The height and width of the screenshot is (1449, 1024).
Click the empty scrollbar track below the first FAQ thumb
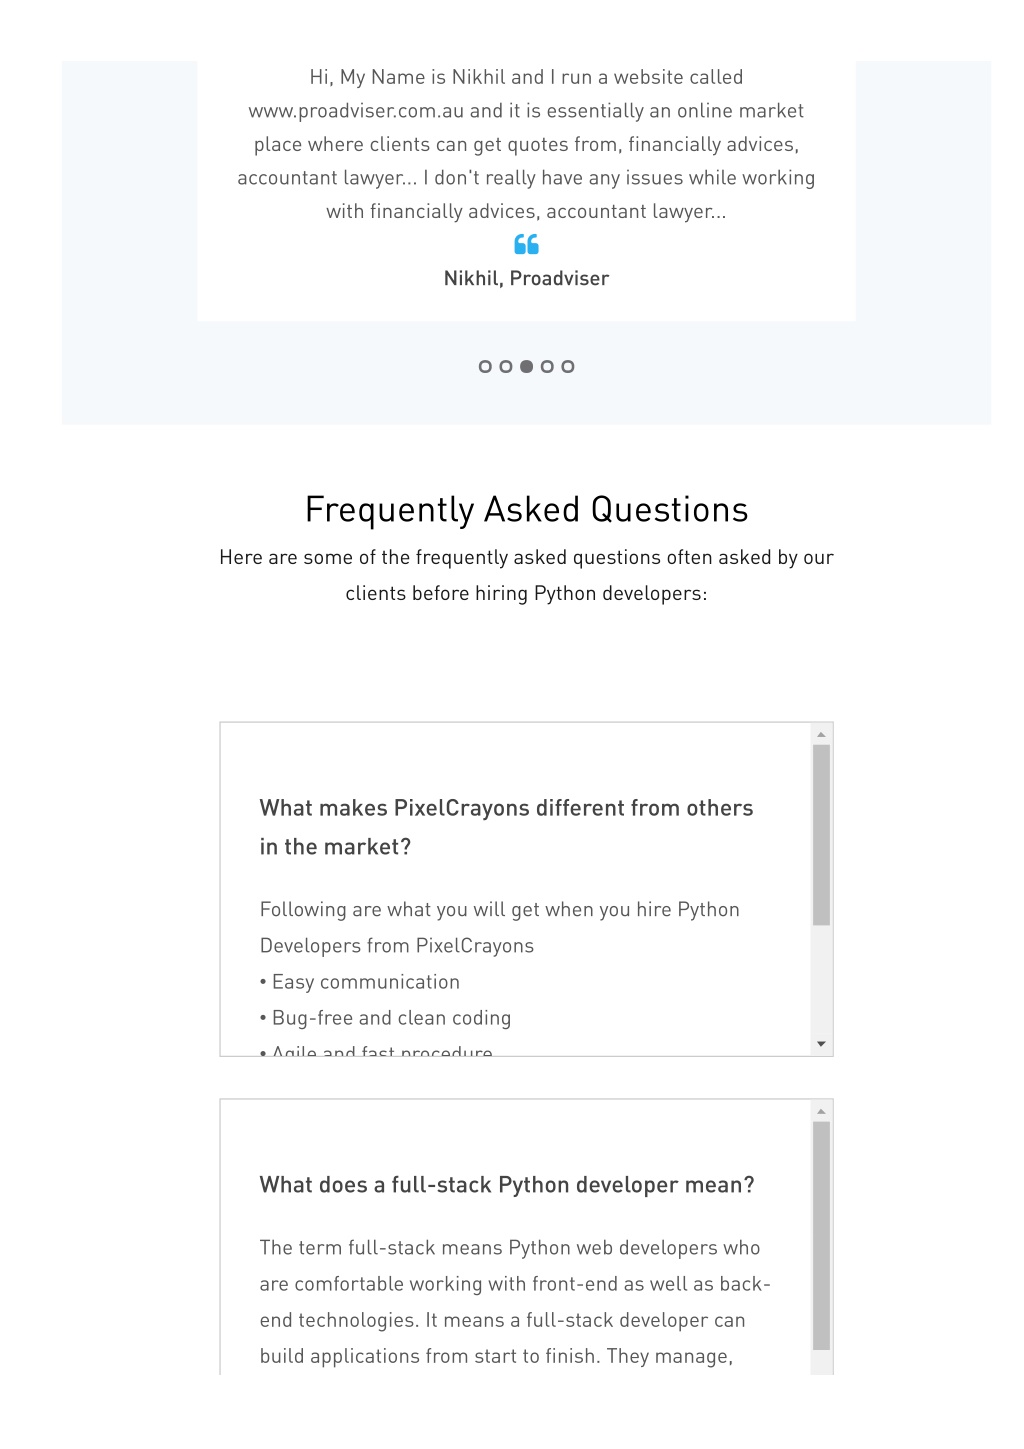(x=821, y=981)
